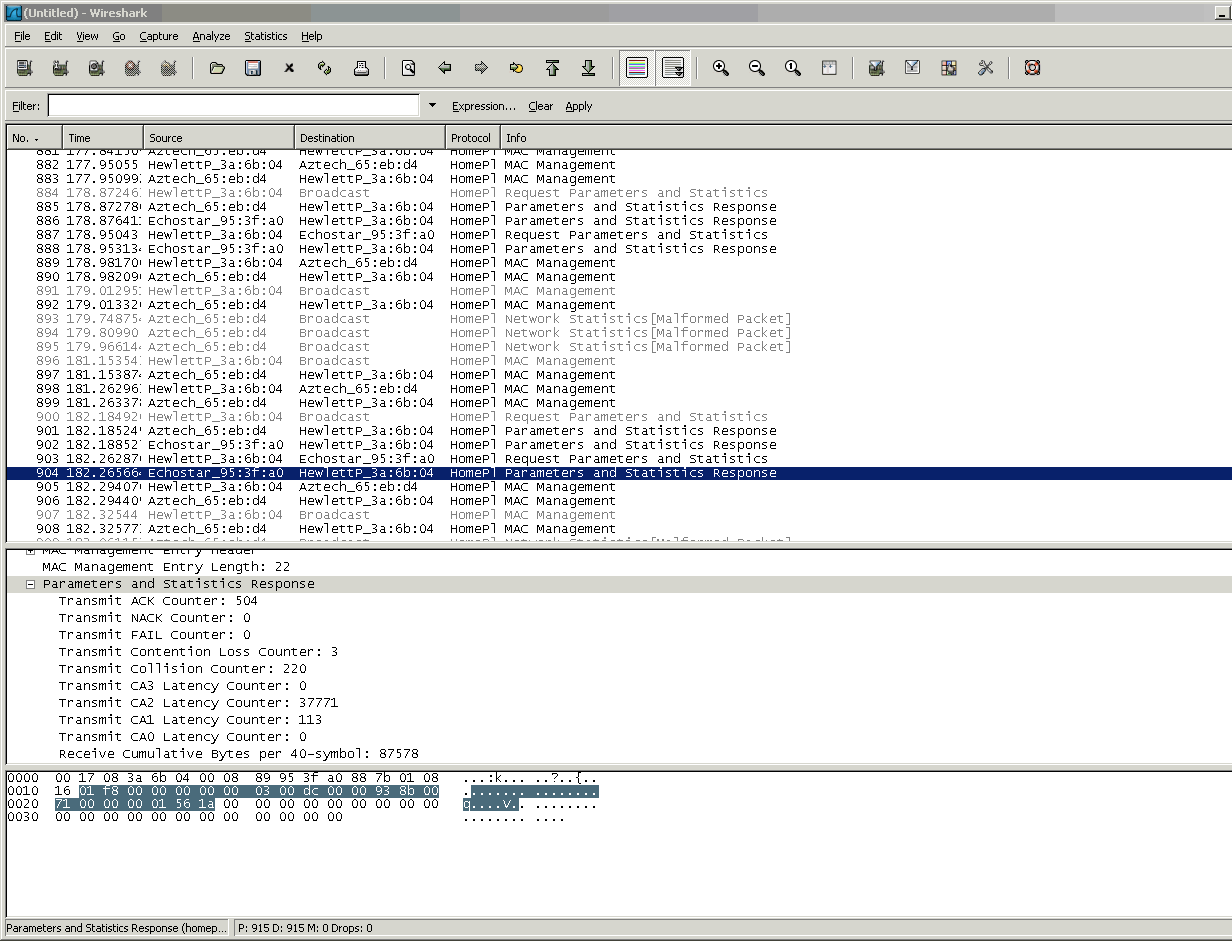Show capture options from the toolbar
Viewport: 1232px width, 941px height.
click(60, 68)
